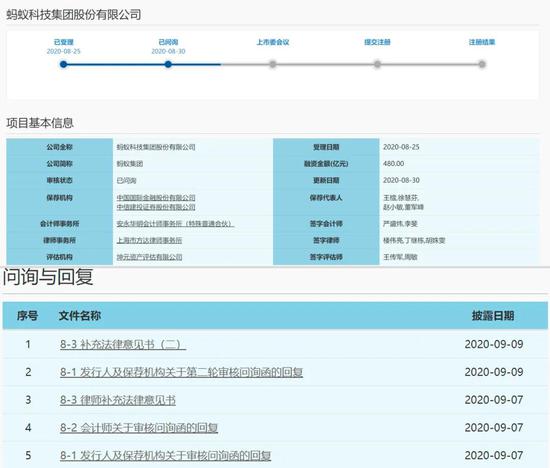This screenshot has width=550, height=468.
Task: Click the 会计师事务所 label cell
Action: [59, 223]
